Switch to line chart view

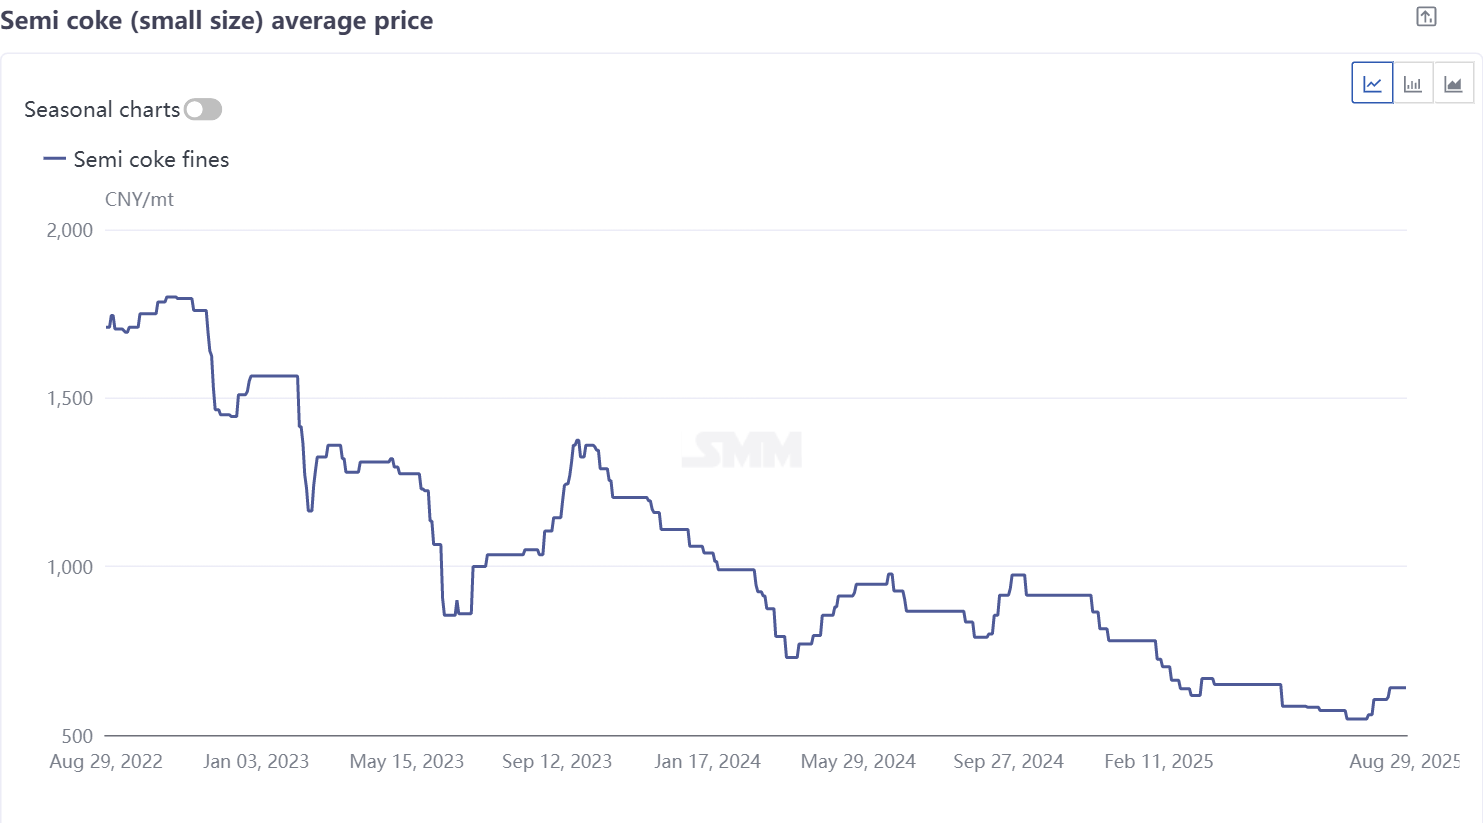click(x=1372, y=83)
